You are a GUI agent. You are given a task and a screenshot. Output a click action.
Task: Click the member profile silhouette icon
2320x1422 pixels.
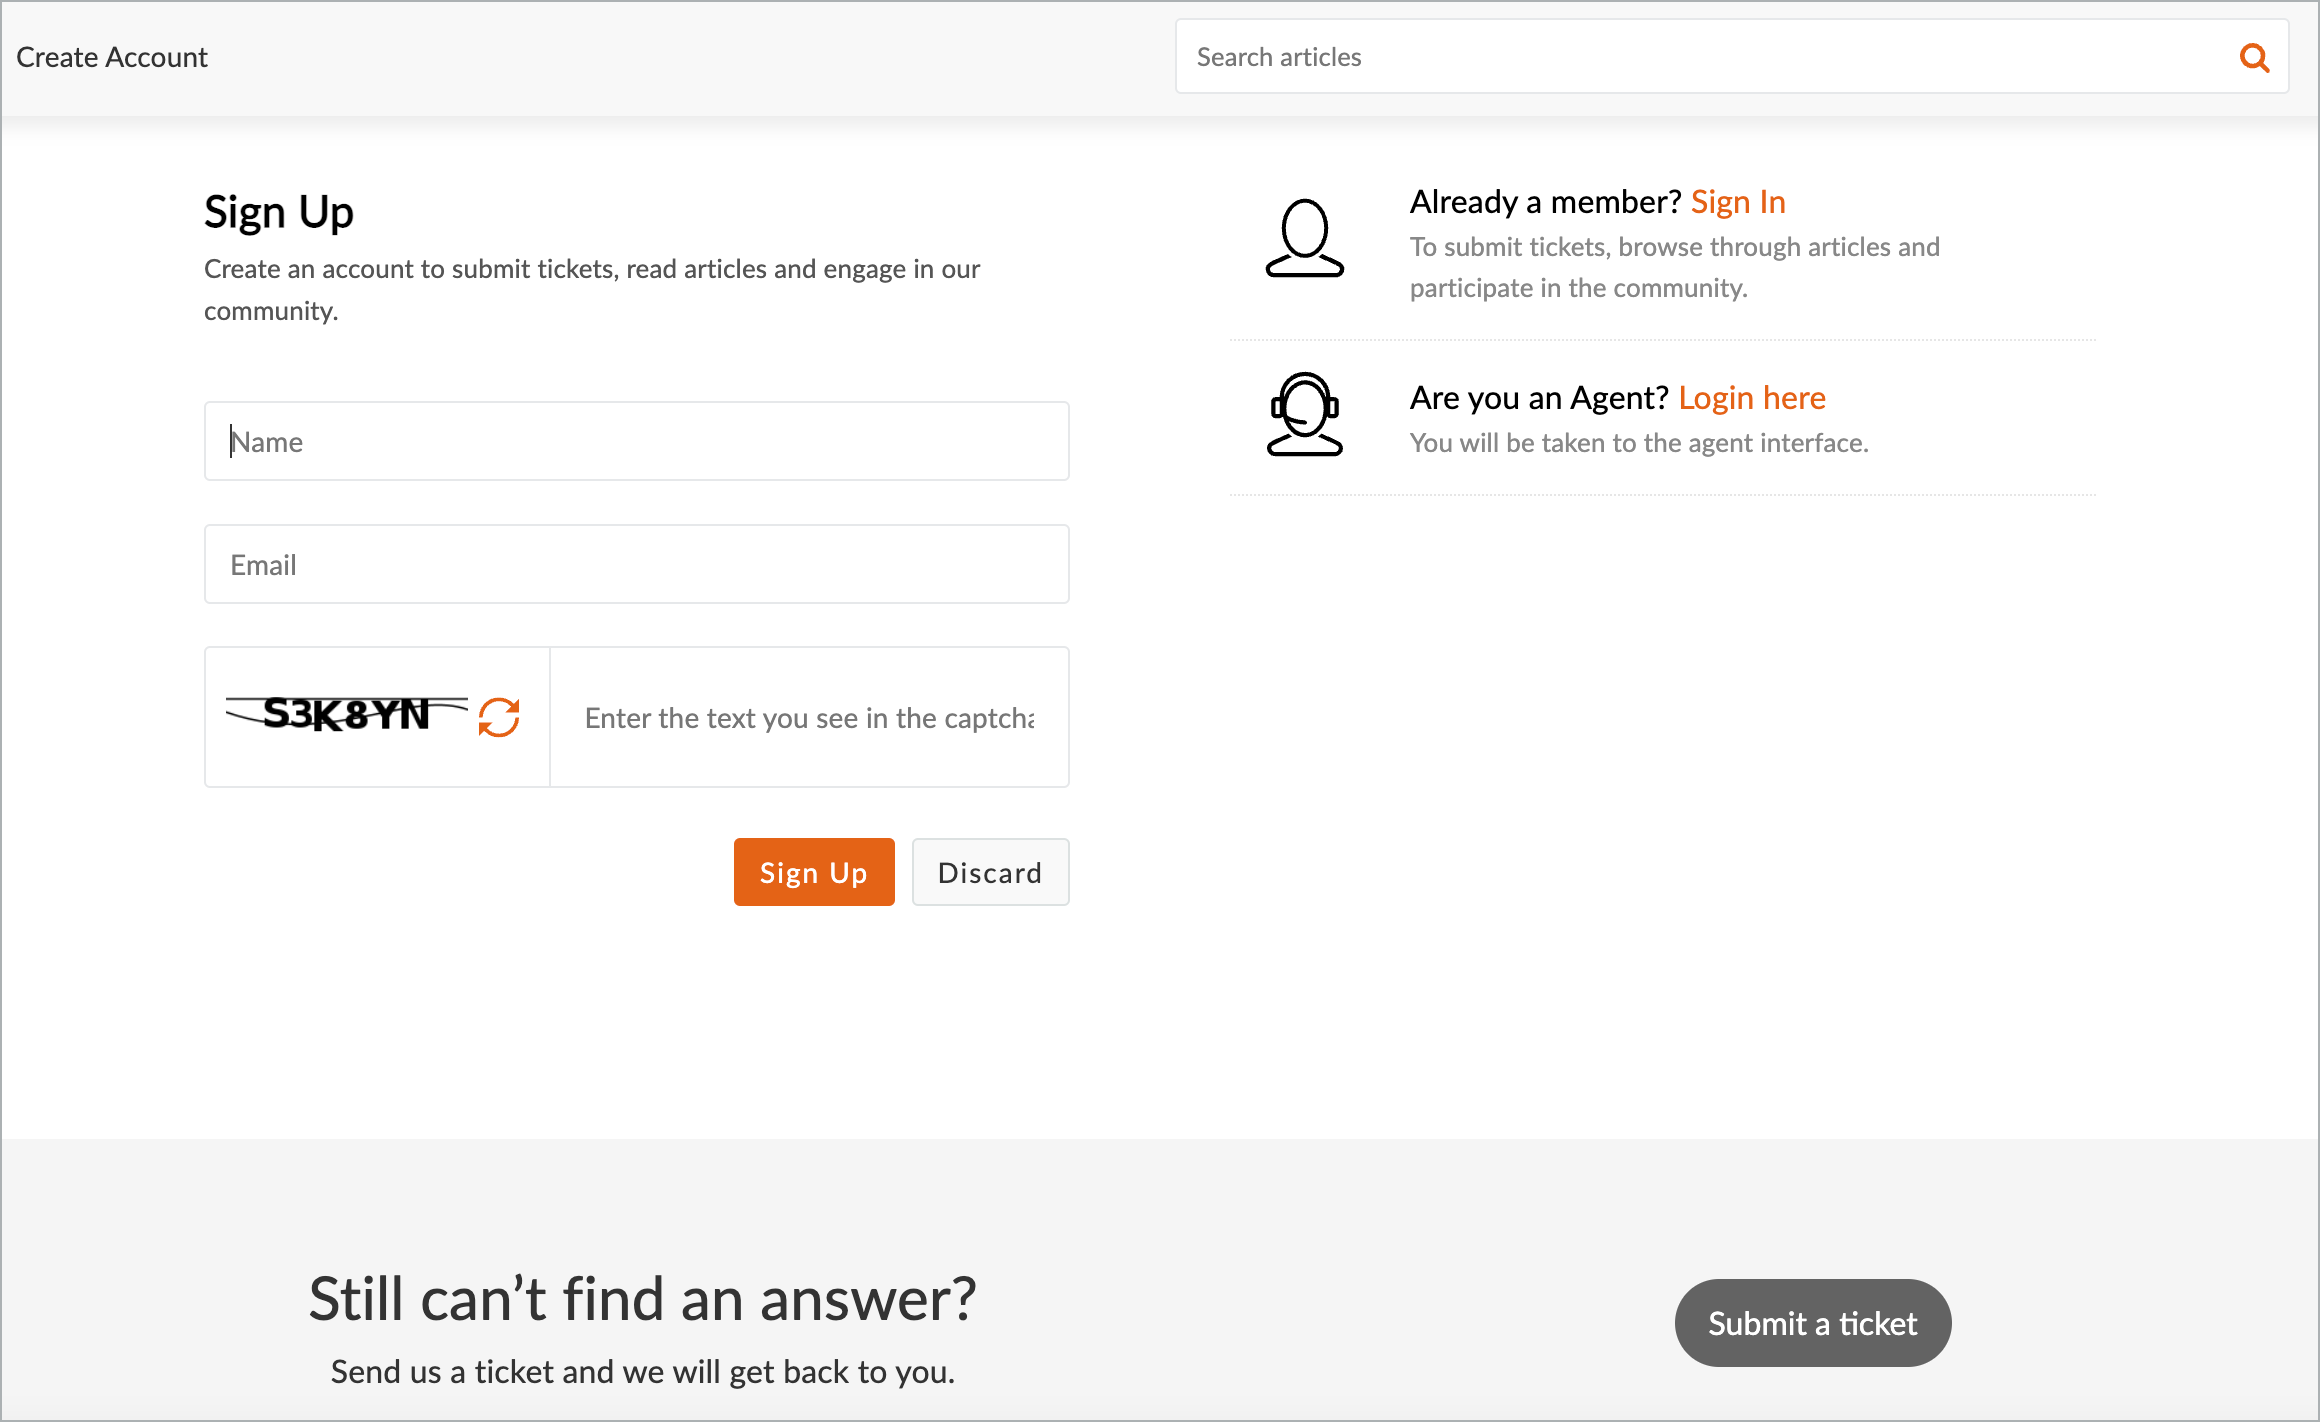pos(1304,239)
